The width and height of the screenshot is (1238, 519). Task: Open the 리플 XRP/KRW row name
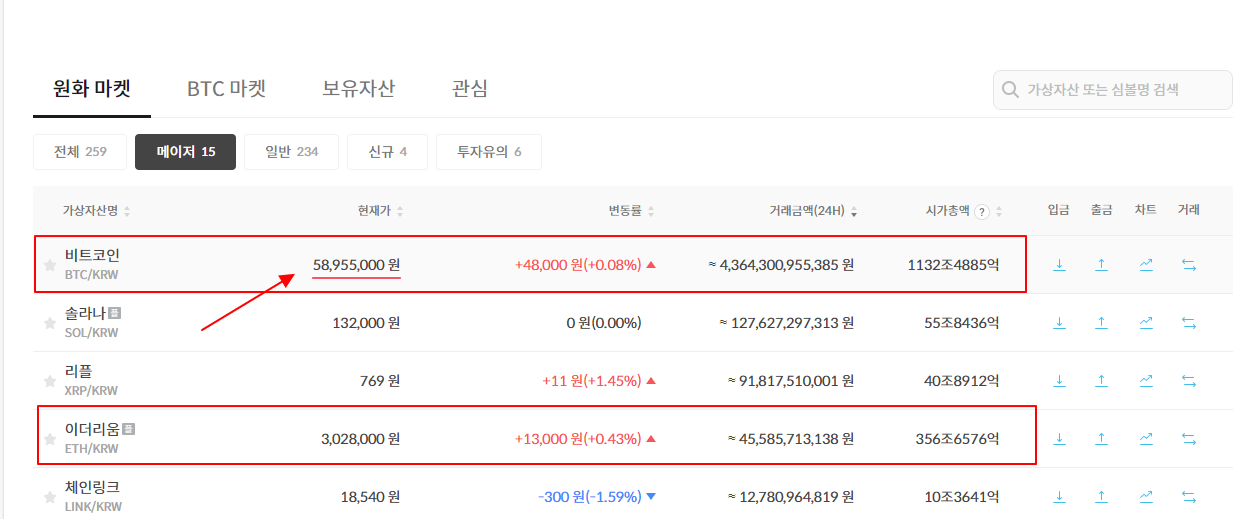(91, 380)
